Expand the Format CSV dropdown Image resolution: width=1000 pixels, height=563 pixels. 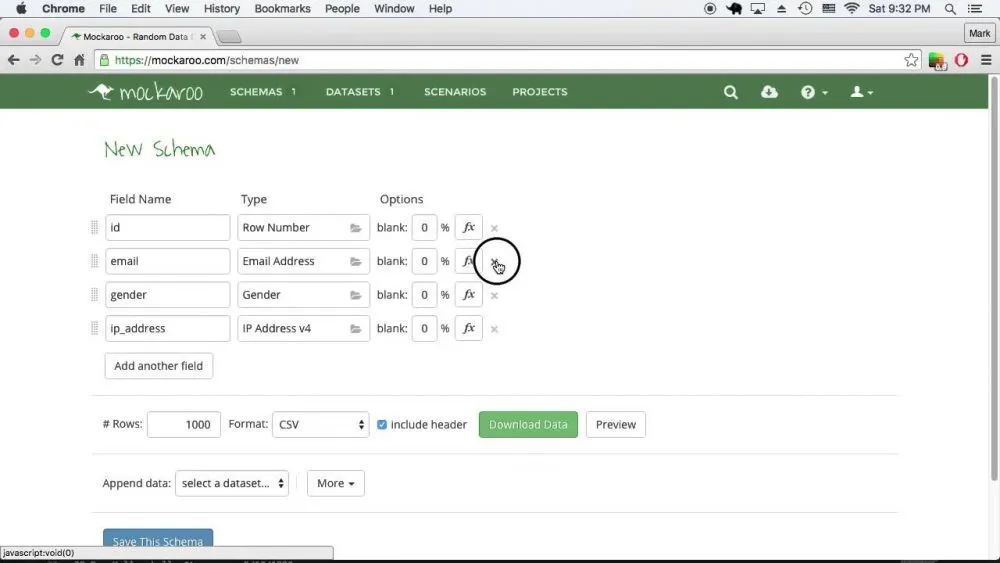(321, 425)
